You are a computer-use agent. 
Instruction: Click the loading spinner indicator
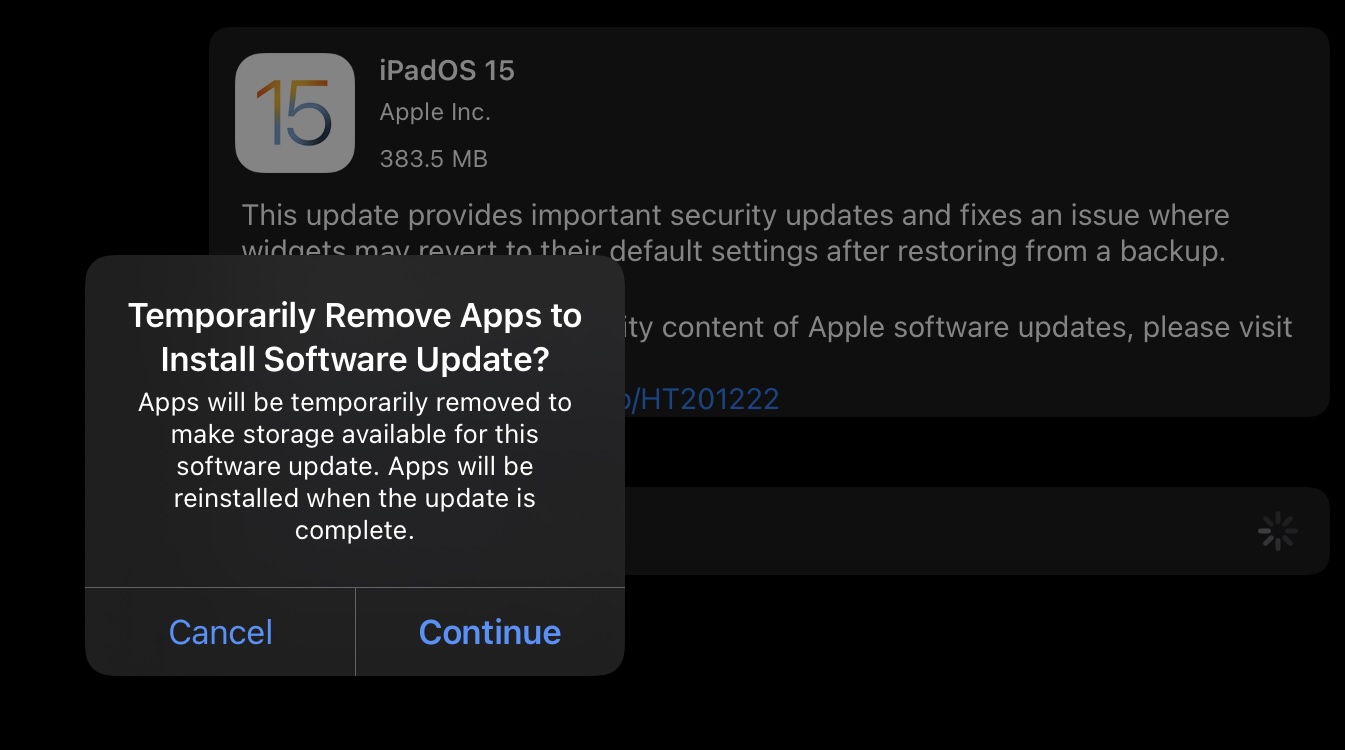1277,531
